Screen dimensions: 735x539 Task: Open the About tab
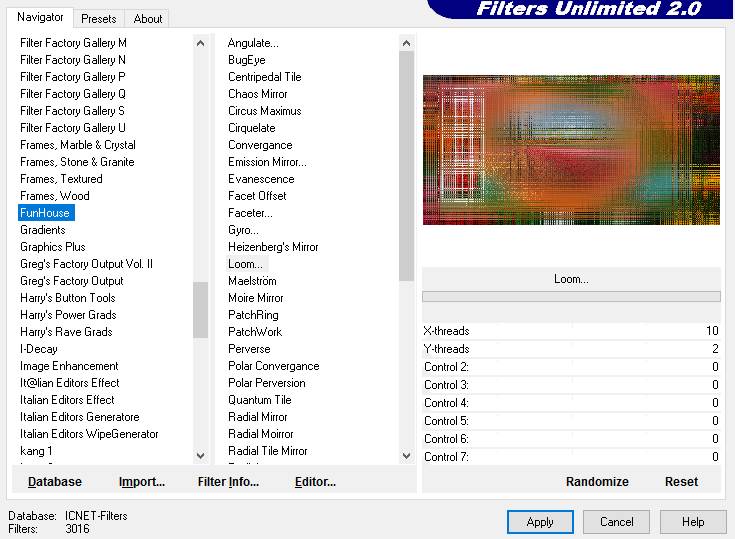[x=148, y=18]
